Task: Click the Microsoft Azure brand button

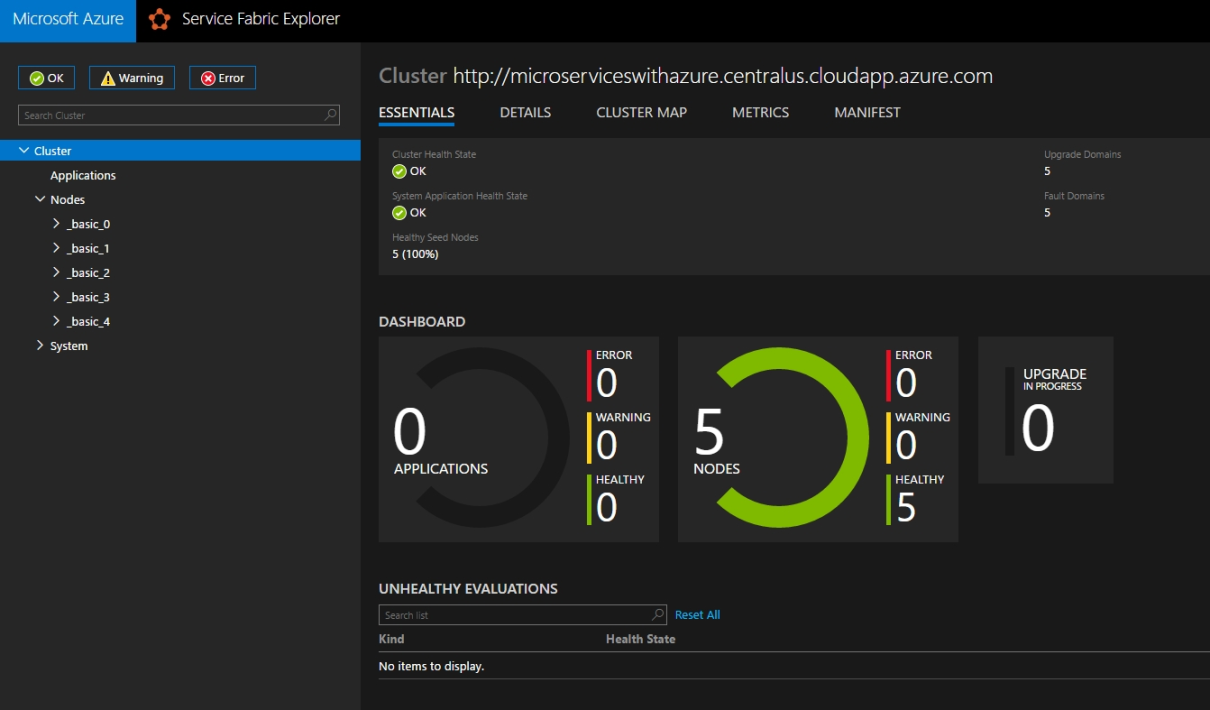Action: [68, 21]
